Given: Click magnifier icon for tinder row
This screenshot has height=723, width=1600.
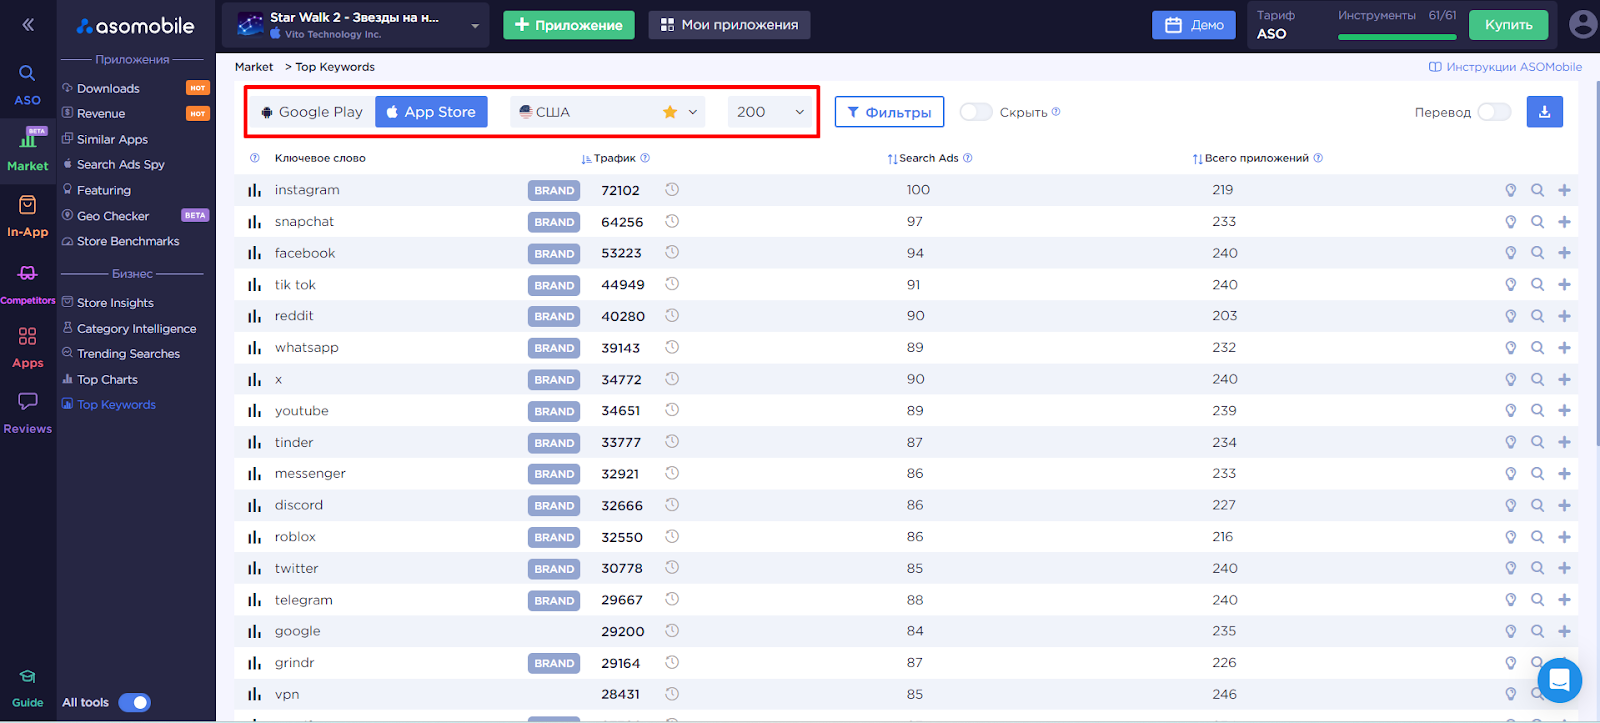Looking at the screenshot, I should 1537,442.
